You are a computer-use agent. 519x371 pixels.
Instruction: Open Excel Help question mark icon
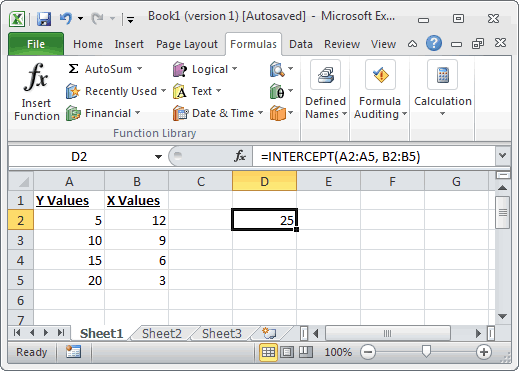click(x=434, y=43)
